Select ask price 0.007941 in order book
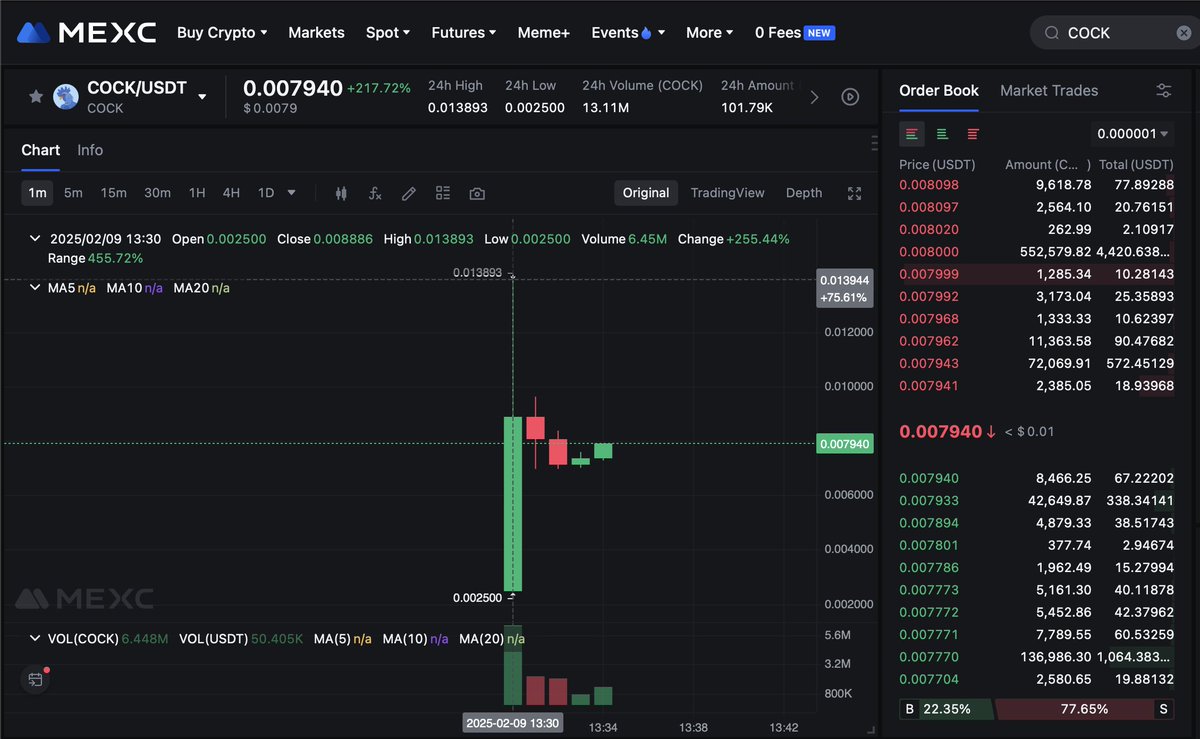Viewport: 1200px width, 739px height. [929, 385]
